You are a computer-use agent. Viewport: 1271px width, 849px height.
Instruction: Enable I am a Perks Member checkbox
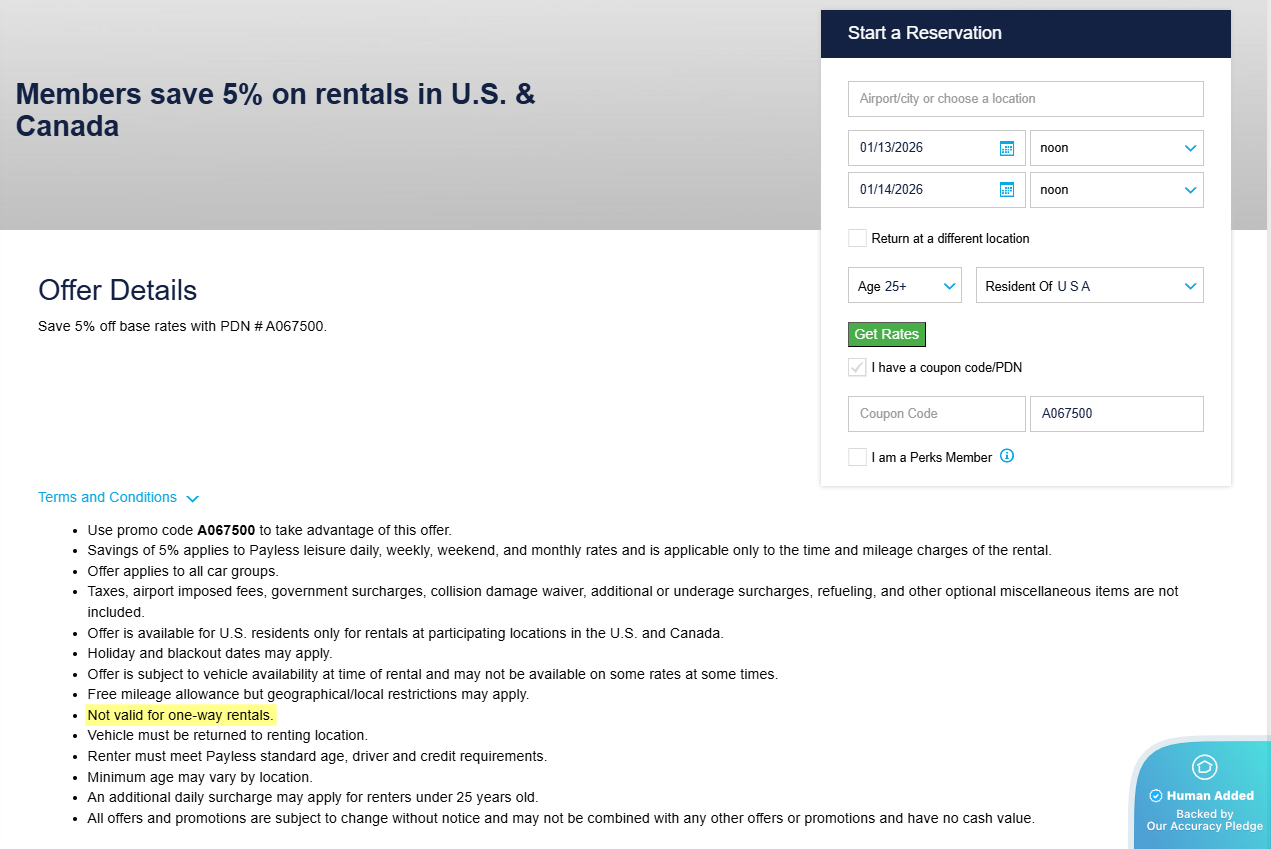click(858, 457)
